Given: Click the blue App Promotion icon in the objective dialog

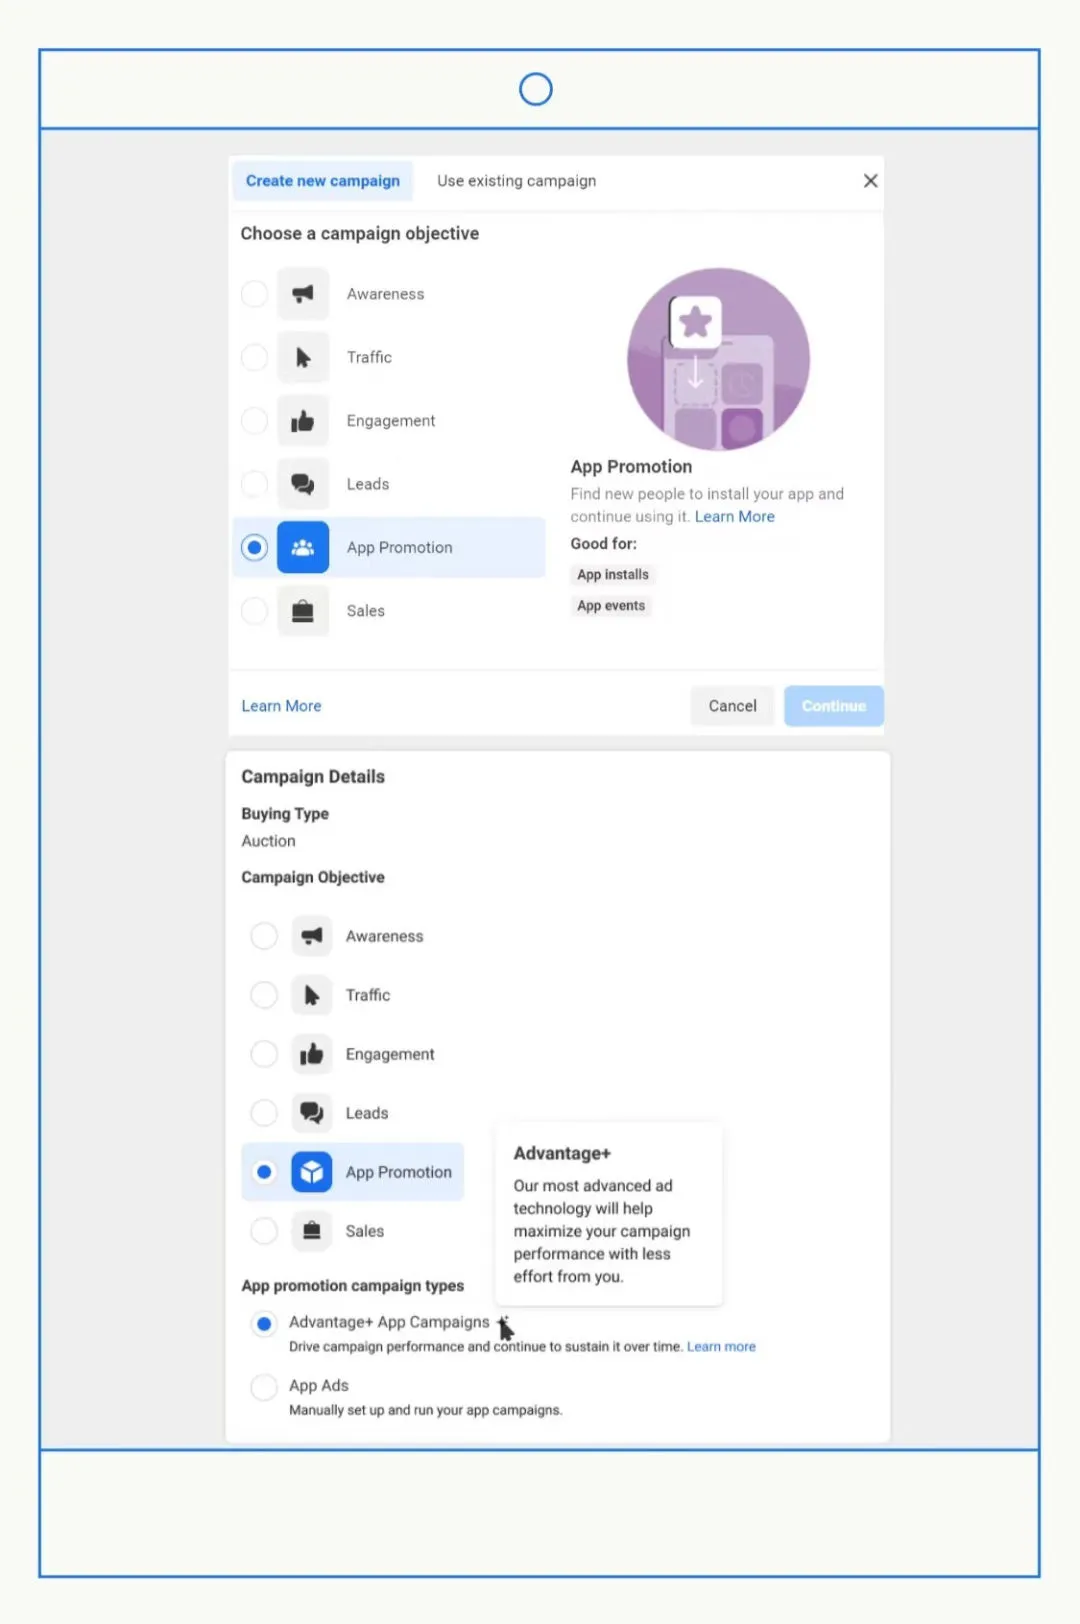Looking at the screenshot, I should click(x=303, y=548).
